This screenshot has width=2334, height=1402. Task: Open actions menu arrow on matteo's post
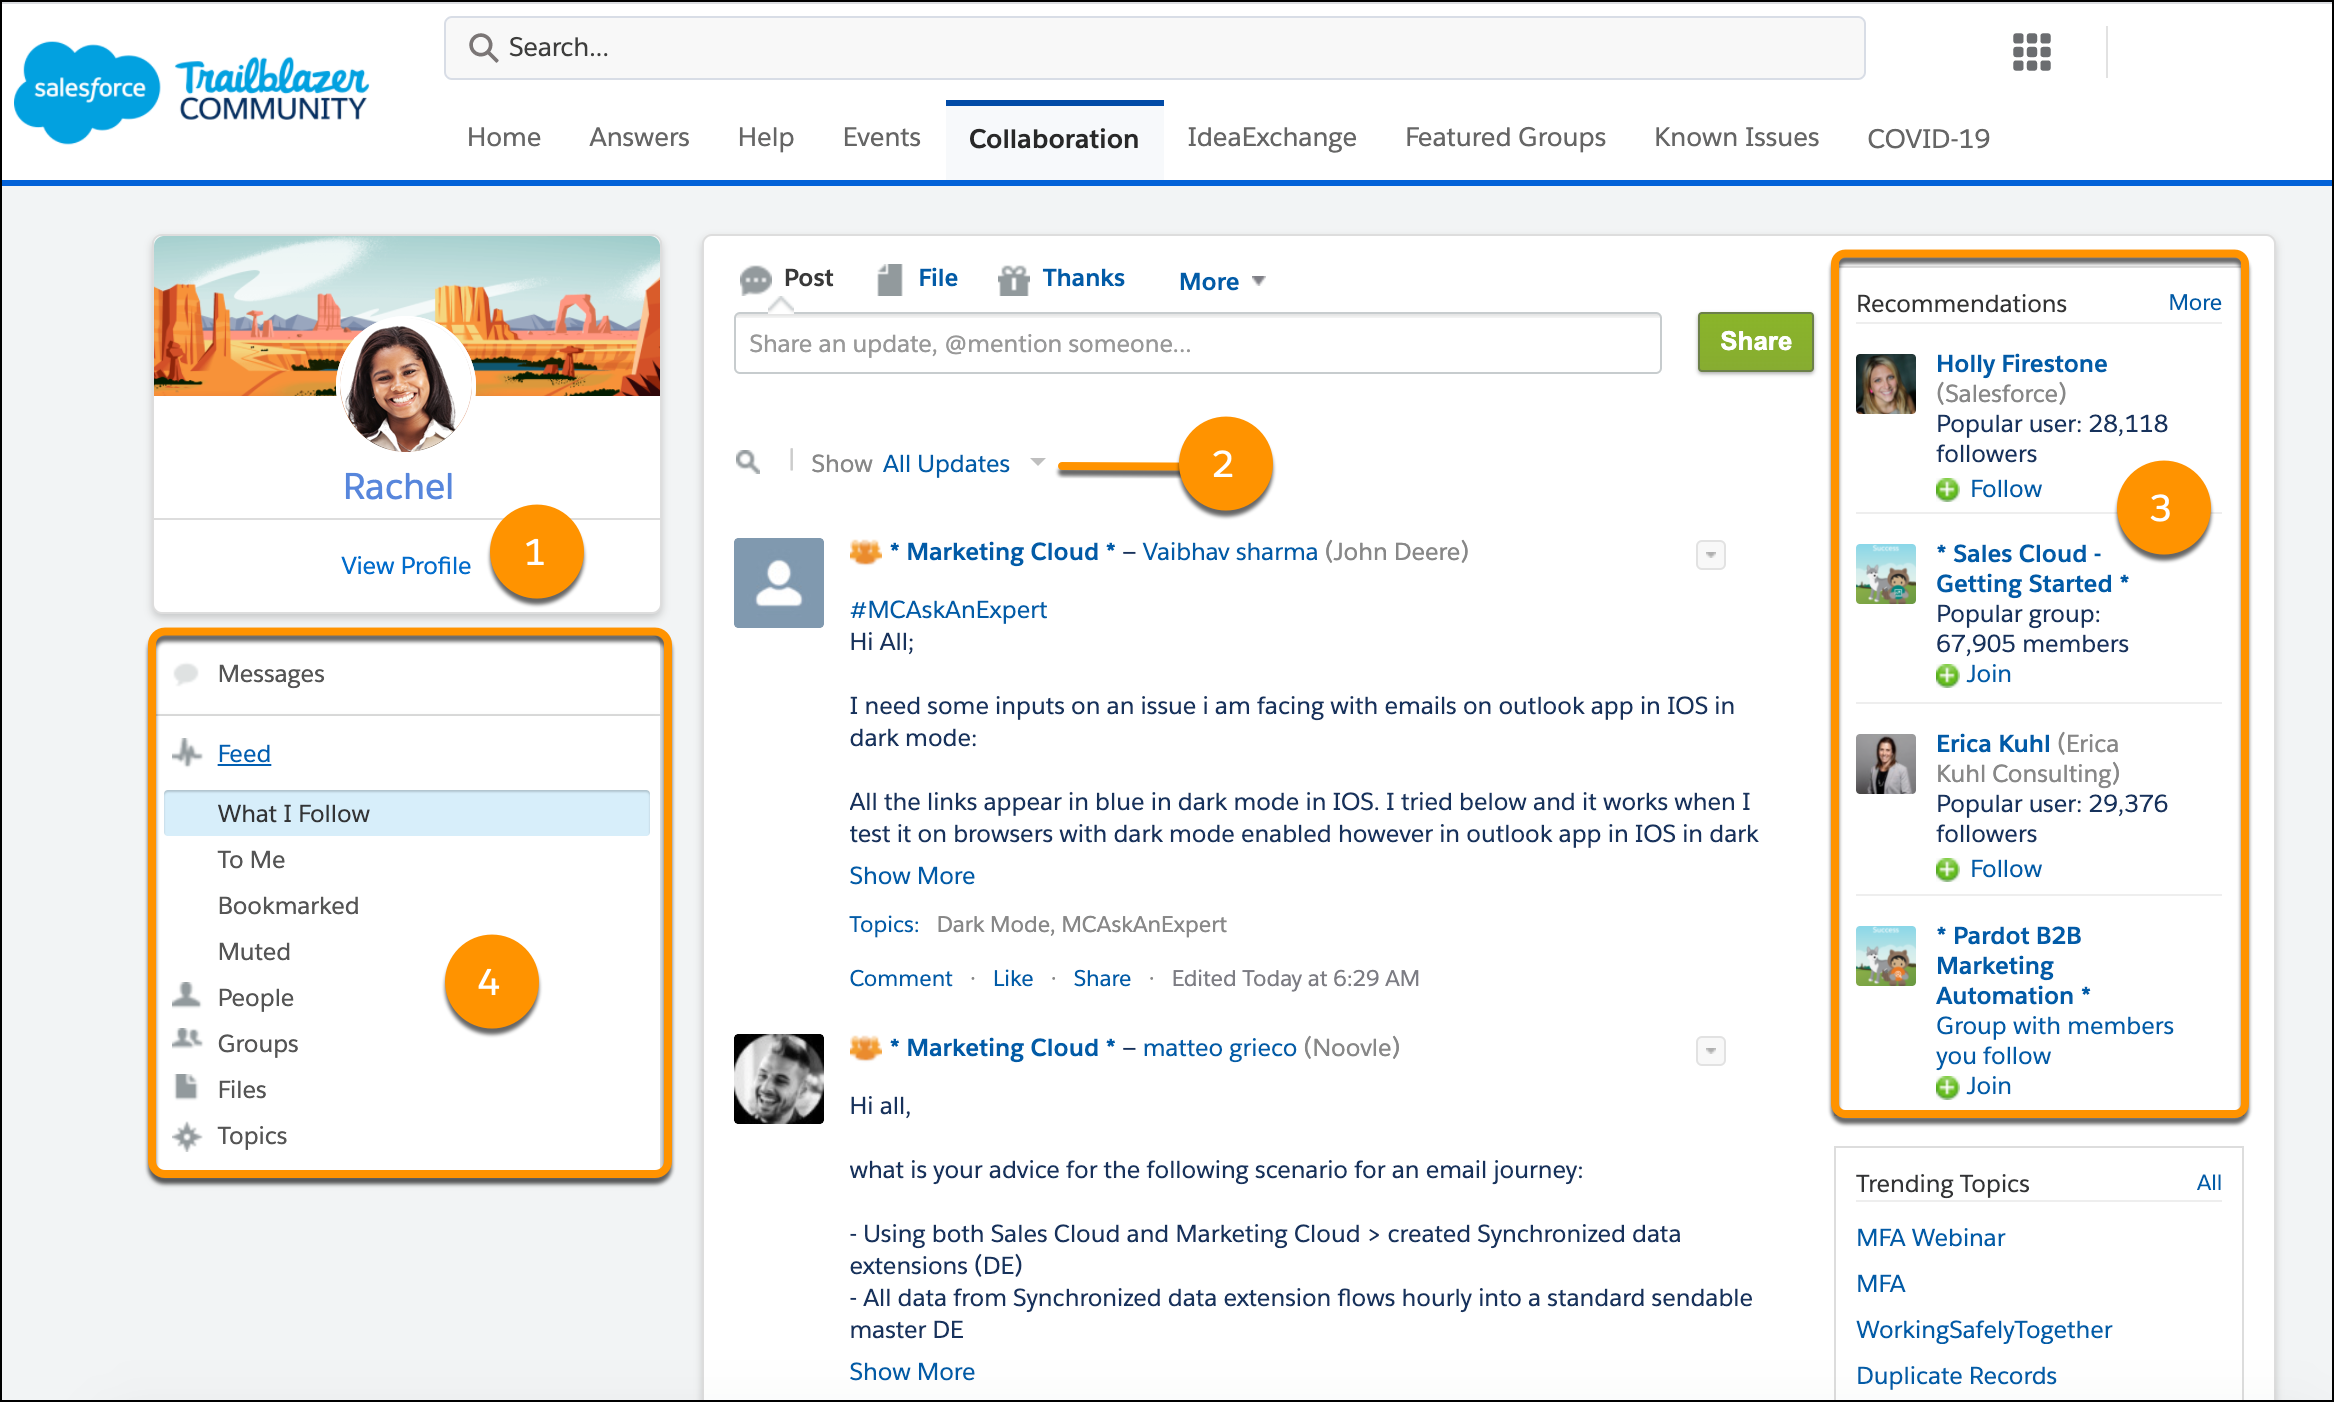click(x=1710, y=1050)
